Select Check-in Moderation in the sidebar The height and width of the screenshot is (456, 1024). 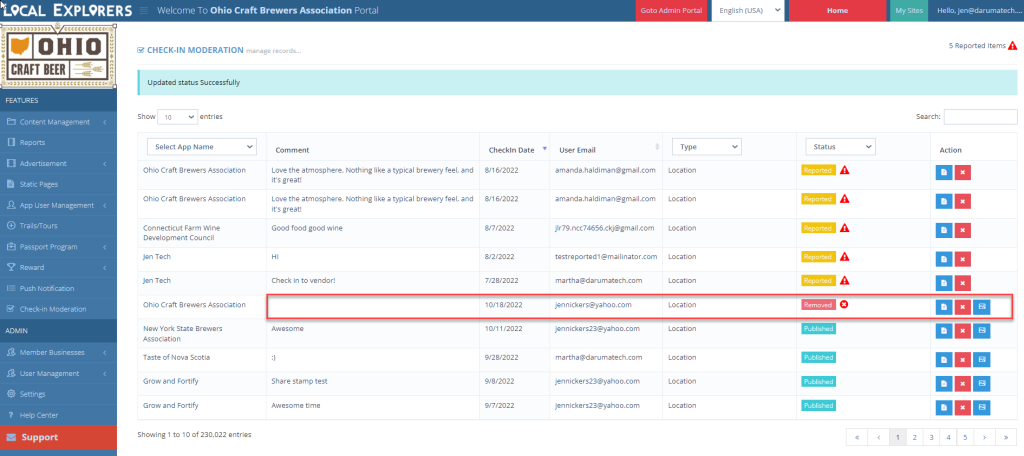coord(59,309)
